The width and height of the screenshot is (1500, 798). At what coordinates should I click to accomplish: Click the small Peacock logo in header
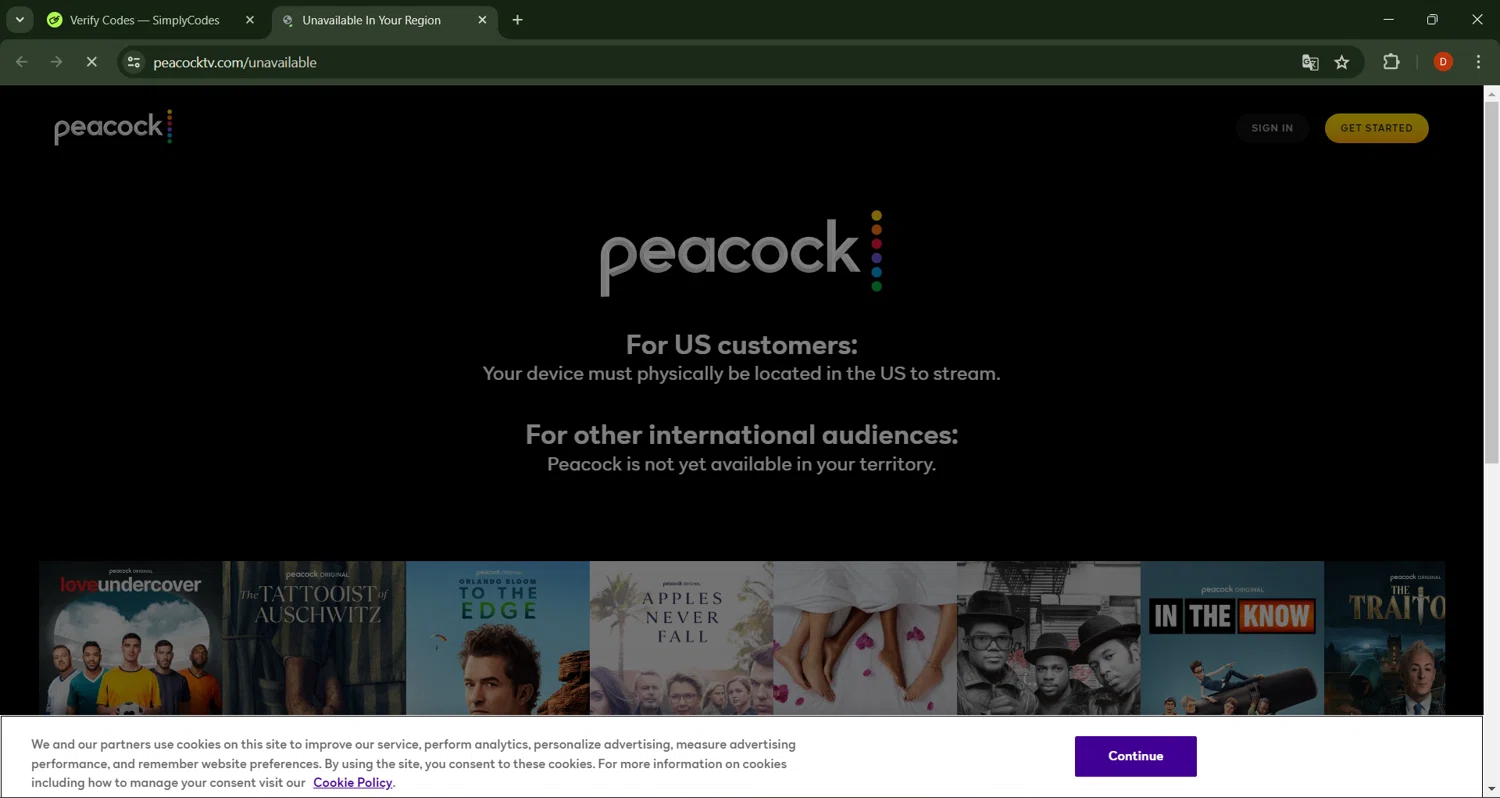click(x=113, y=127)
